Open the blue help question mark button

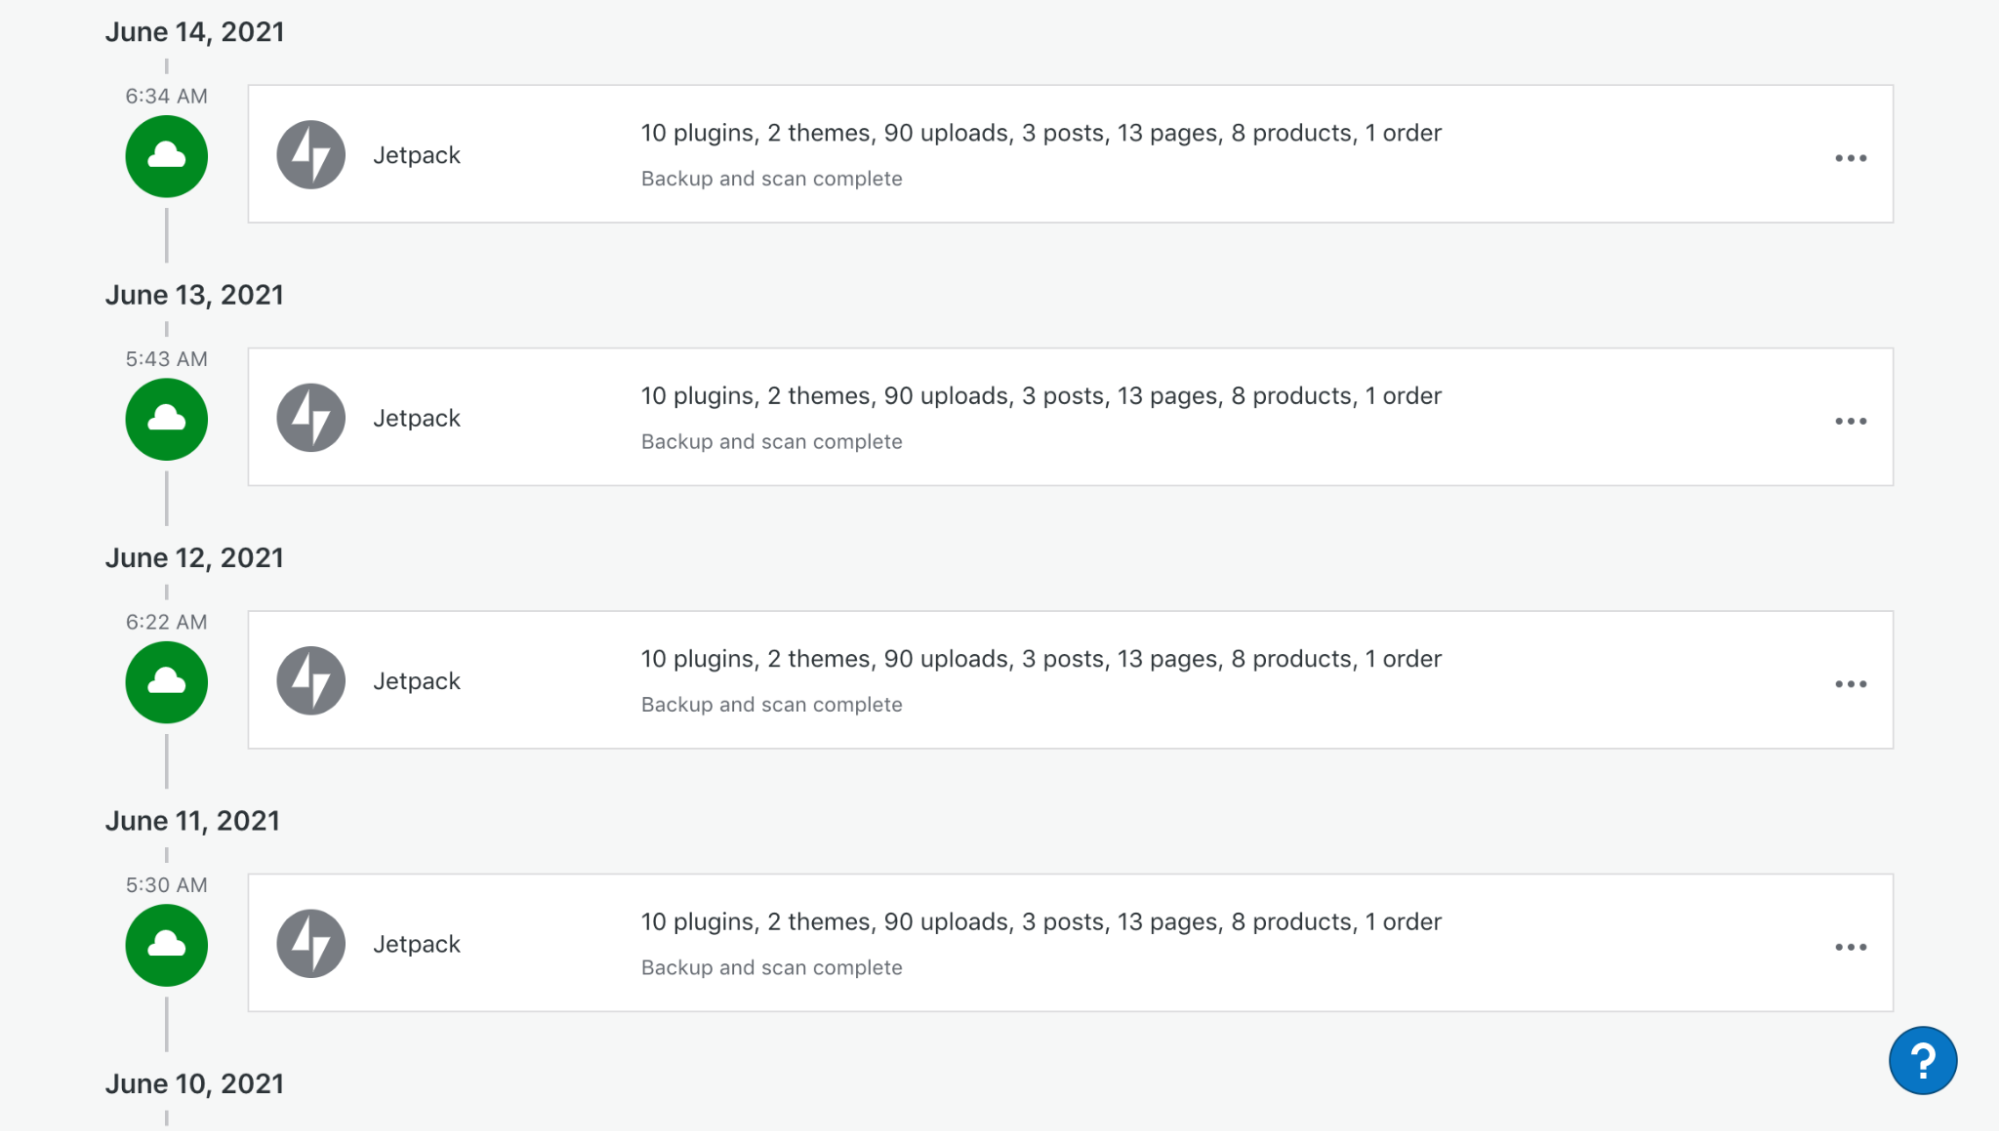1922,1061
